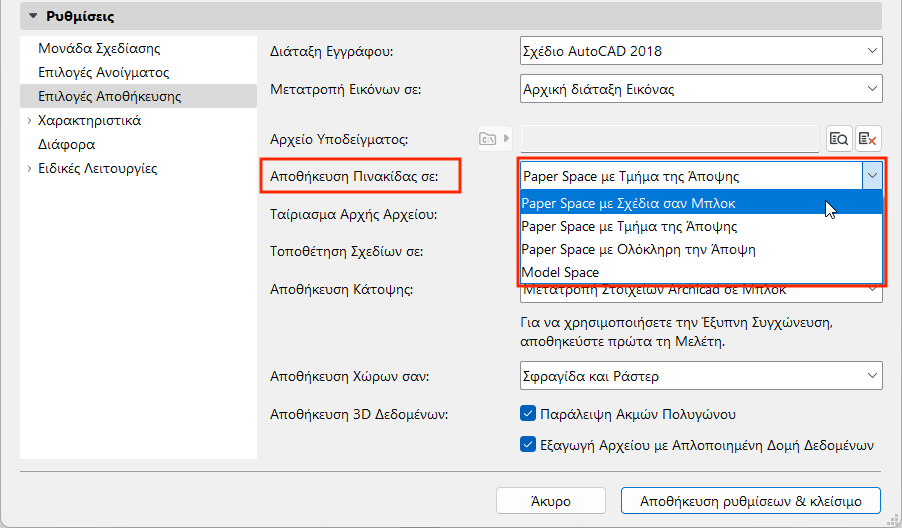Toggle Παράλειψη Ακμών Πολυγώνου checkbox
The height and width of the screenshot is (528, 902).
[x=529, y=413]
